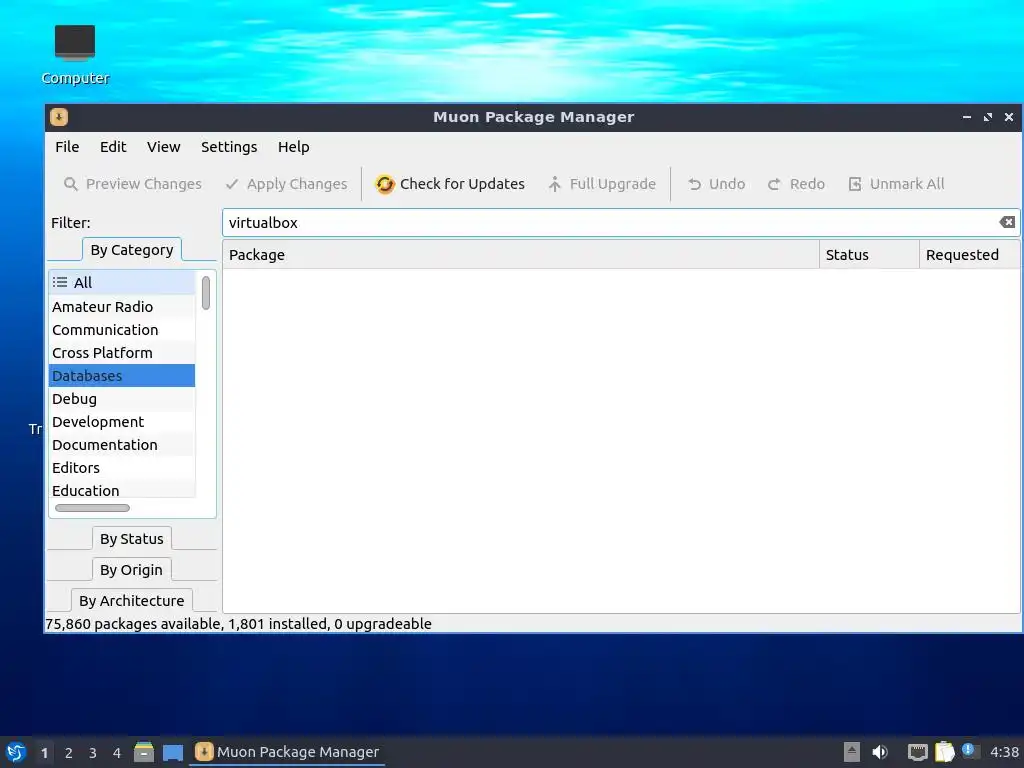The width and height of the screenshot is (1024, 768).
Task: Click the Unmark All icon
Action: click(x=855, y=184)
